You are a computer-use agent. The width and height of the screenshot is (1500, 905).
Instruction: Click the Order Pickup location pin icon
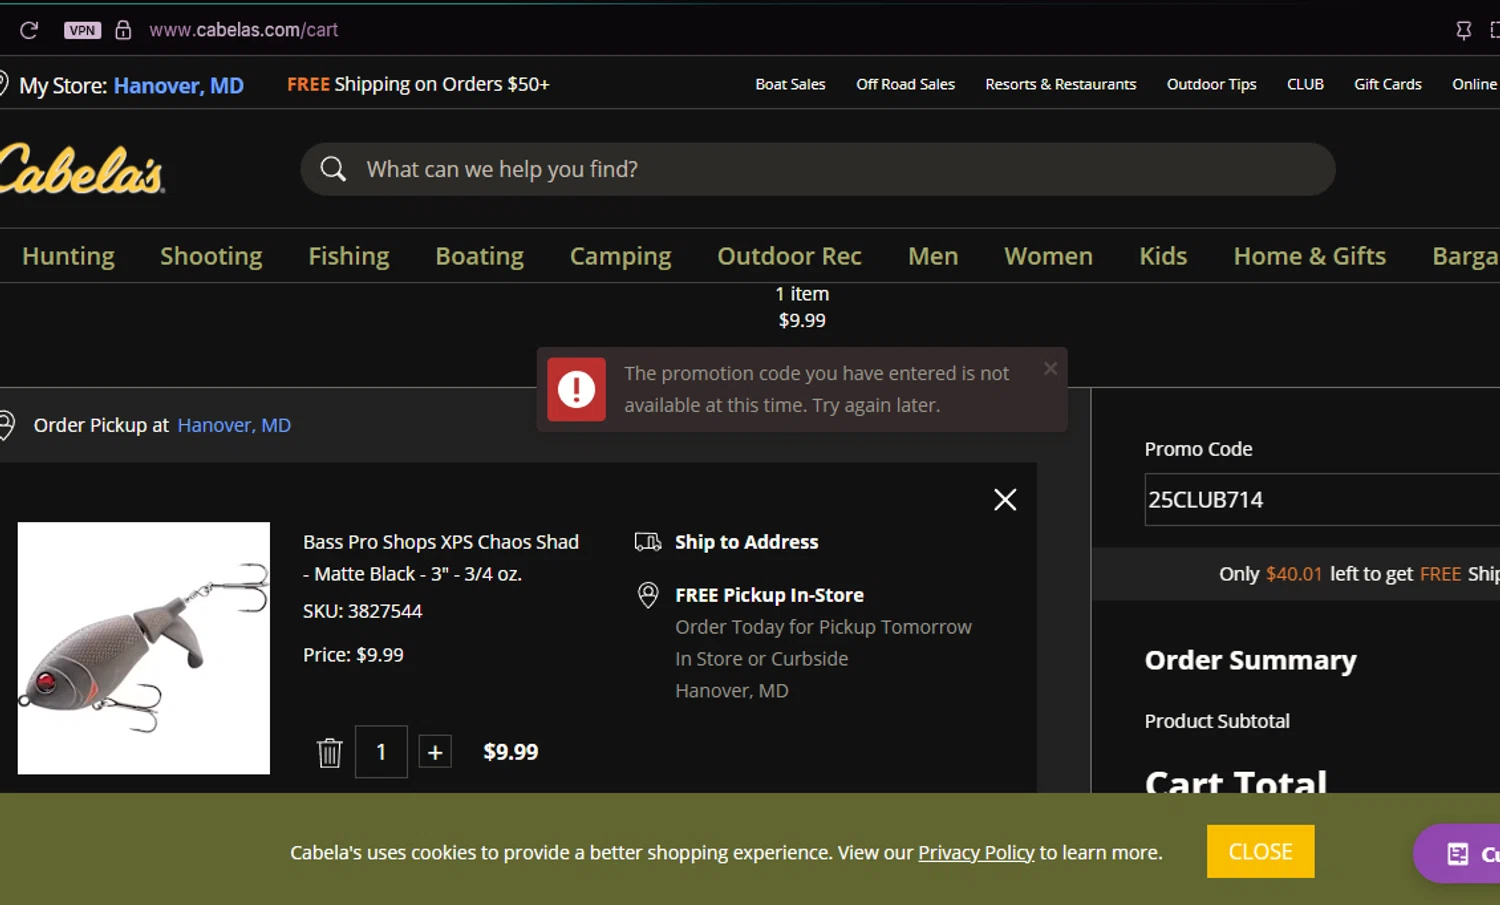point(6,425)
